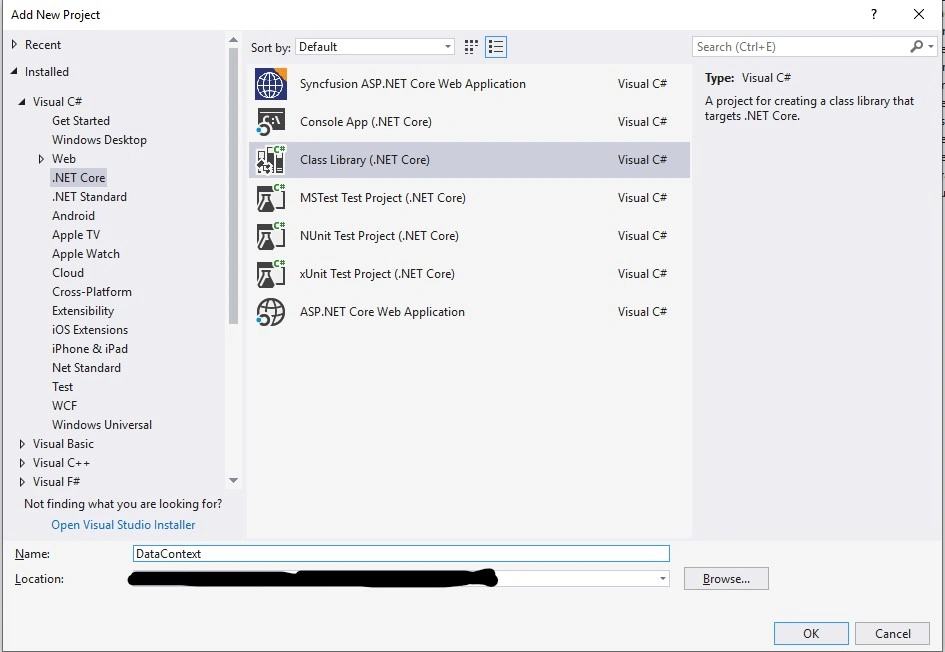Click the Name field containing DataContext
This screenshot has height=652, width=945.
click(x=401, y=554)
